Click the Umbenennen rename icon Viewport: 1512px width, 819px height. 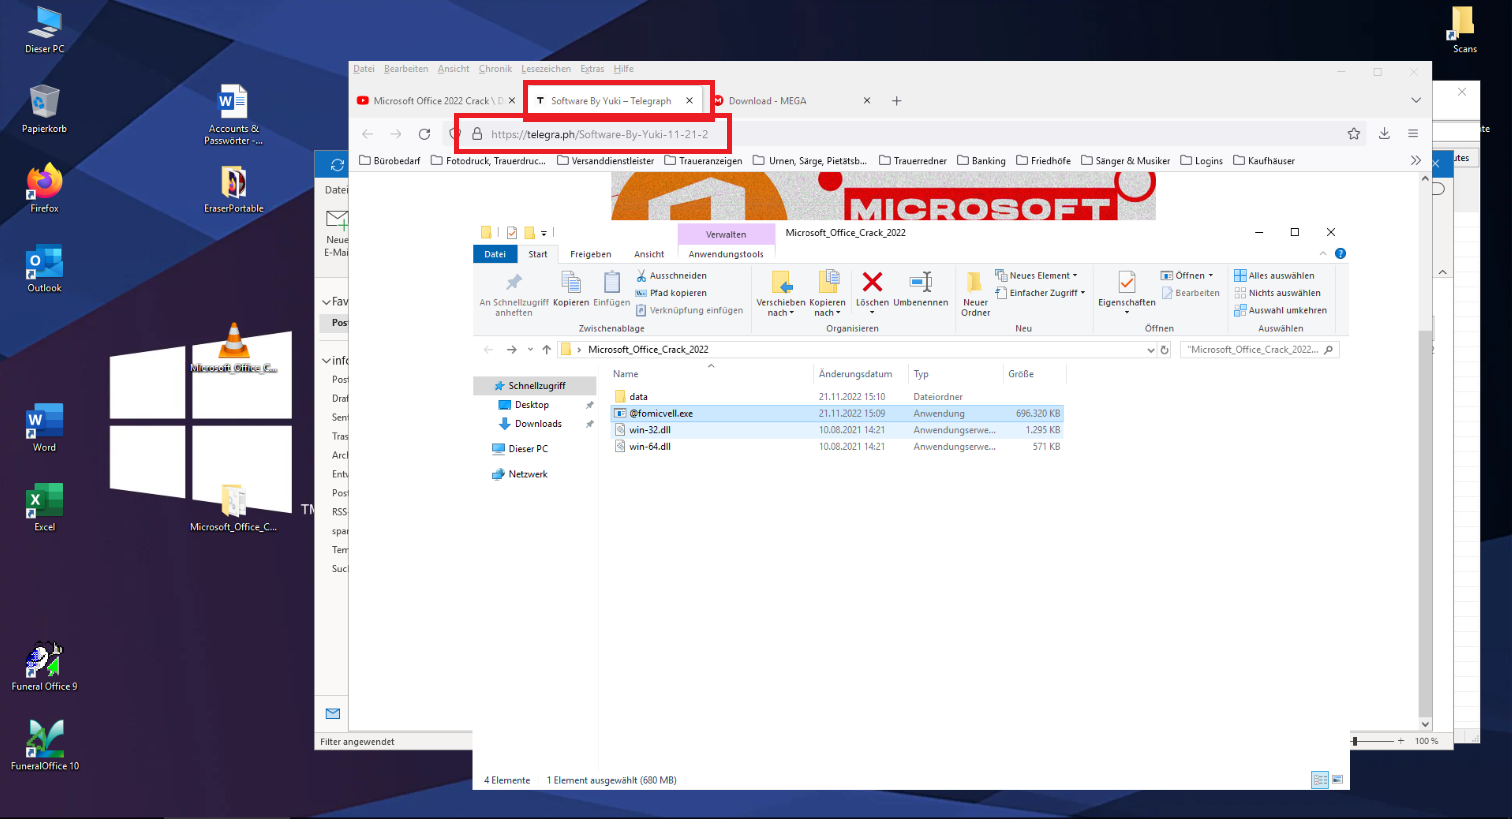pos(920,284)
